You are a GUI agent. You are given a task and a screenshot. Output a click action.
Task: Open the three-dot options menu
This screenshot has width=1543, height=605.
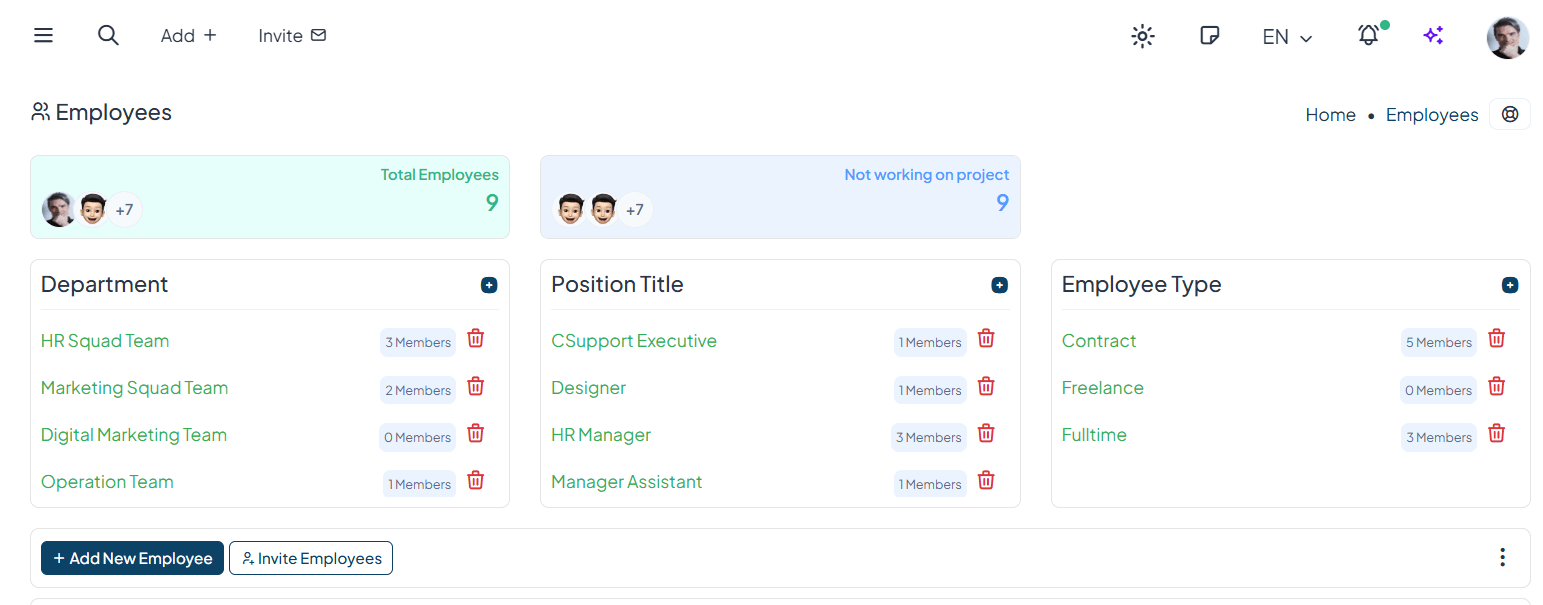[x=1502, y=557]
